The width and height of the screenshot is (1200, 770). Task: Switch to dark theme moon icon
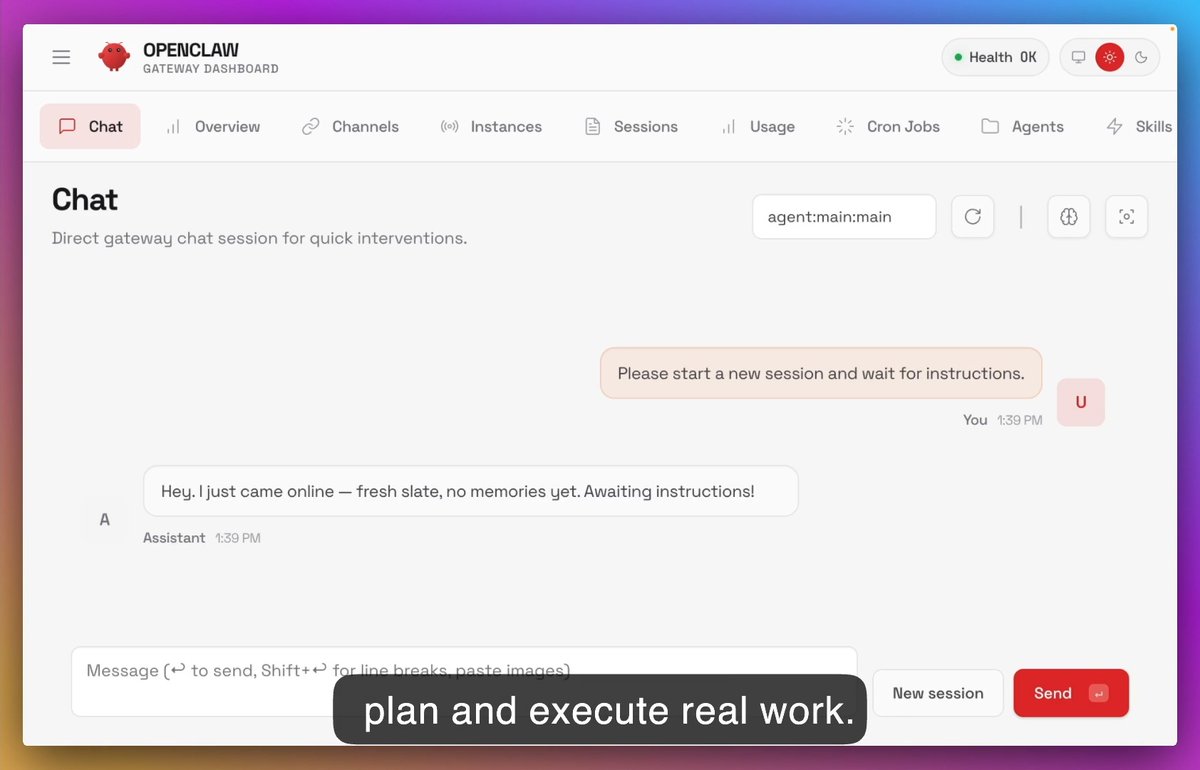[1141, 57]
